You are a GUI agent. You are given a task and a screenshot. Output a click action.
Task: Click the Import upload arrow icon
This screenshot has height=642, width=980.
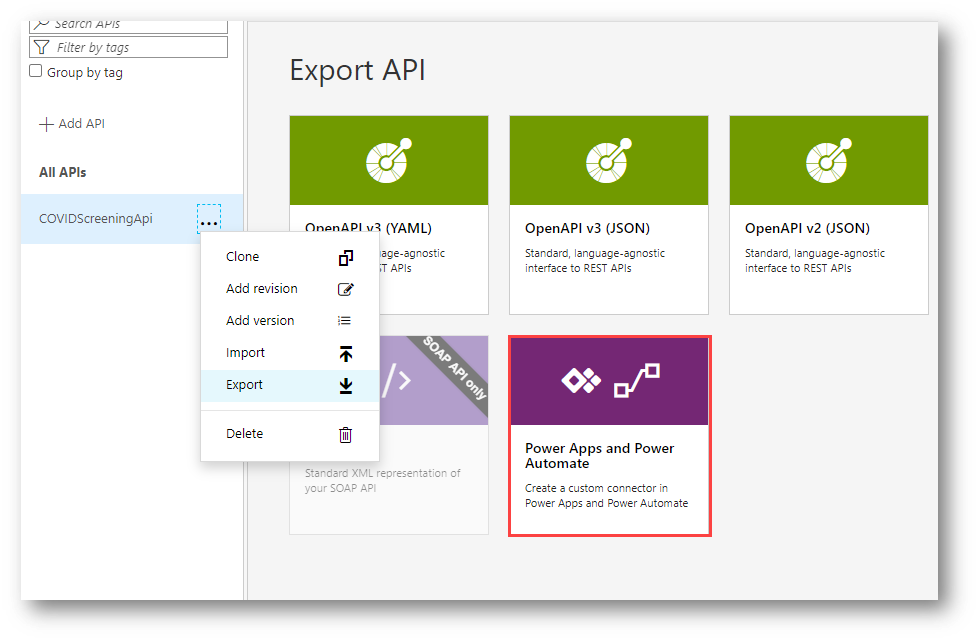click(x=345, y=353)
